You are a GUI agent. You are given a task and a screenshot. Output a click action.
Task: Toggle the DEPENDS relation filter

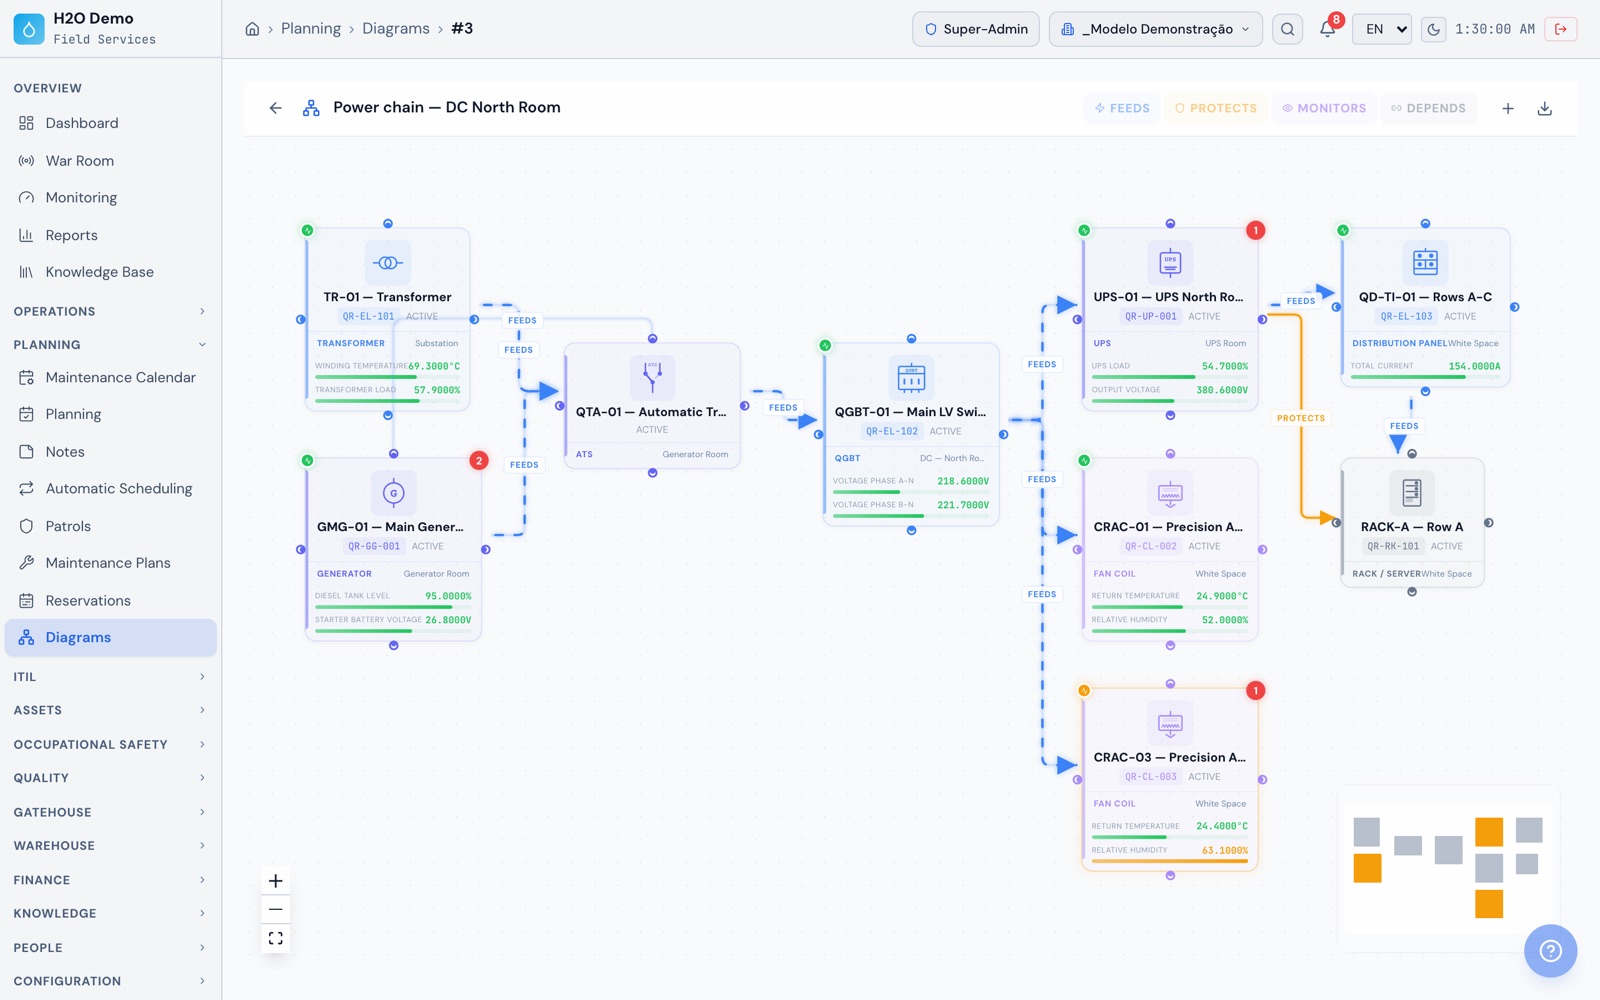coord(1428,108)
